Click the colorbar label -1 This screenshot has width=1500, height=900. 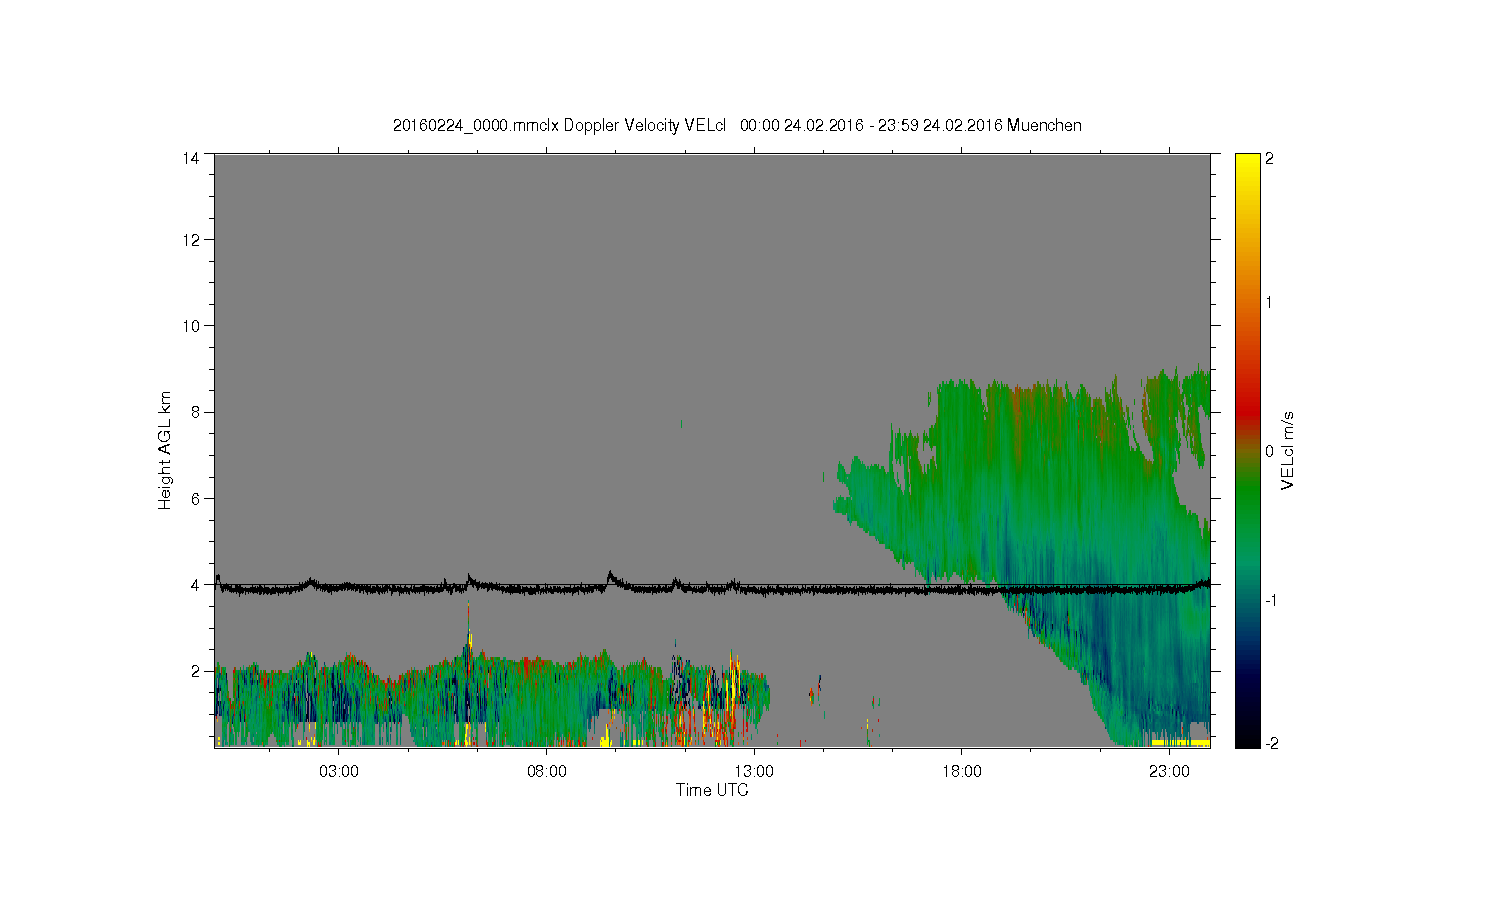click(1271, 600)
